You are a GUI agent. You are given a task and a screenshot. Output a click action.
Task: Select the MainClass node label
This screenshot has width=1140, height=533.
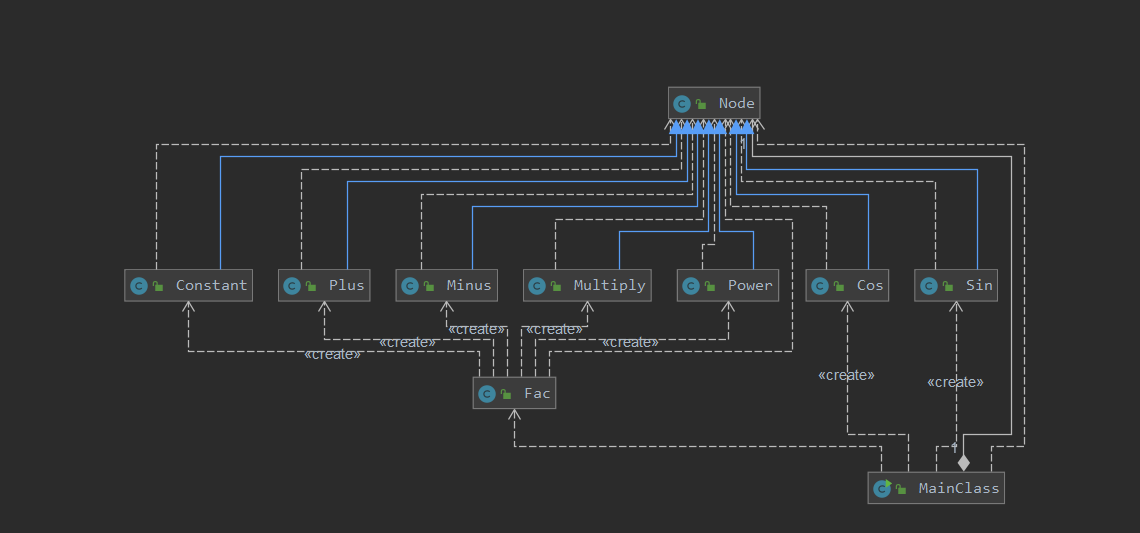(x=959, y=488)
